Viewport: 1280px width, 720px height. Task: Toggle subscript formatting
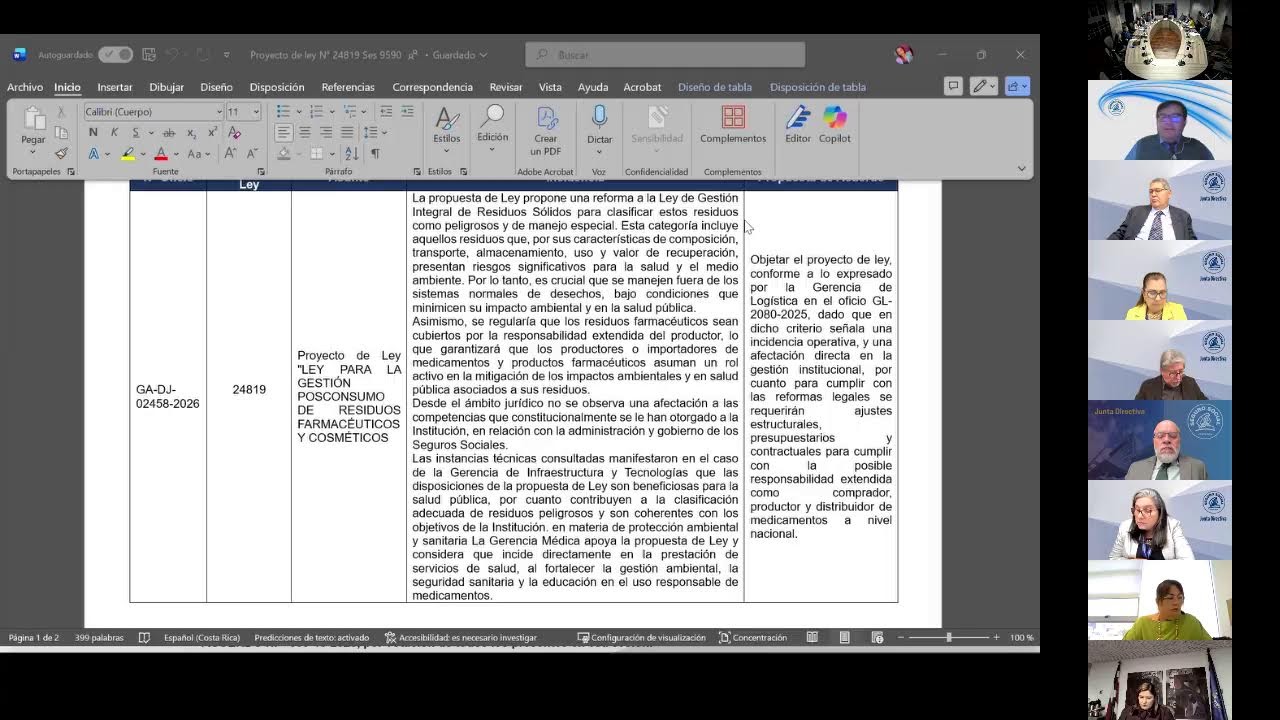pos(191,133)
